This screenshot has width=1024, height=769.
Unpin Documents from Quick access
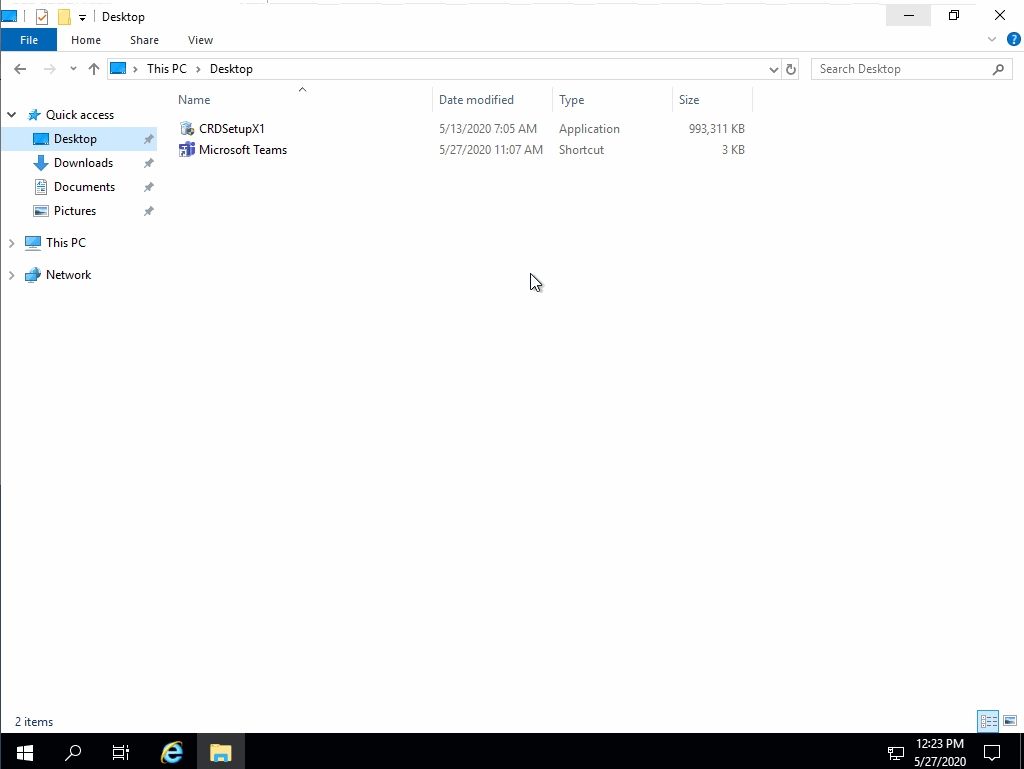(x=148, y=186)
